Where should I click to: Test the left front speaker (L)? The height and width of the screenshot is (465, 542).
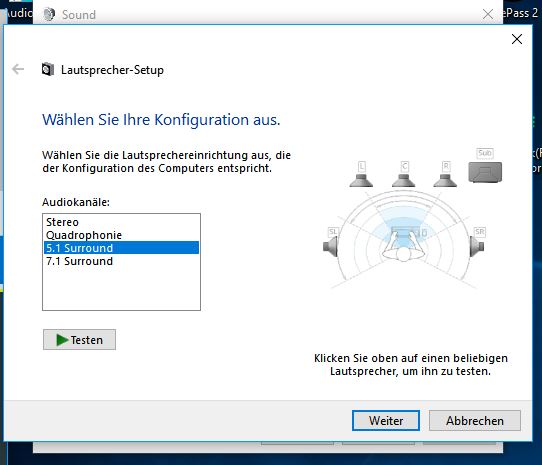[x=361, y=179]
